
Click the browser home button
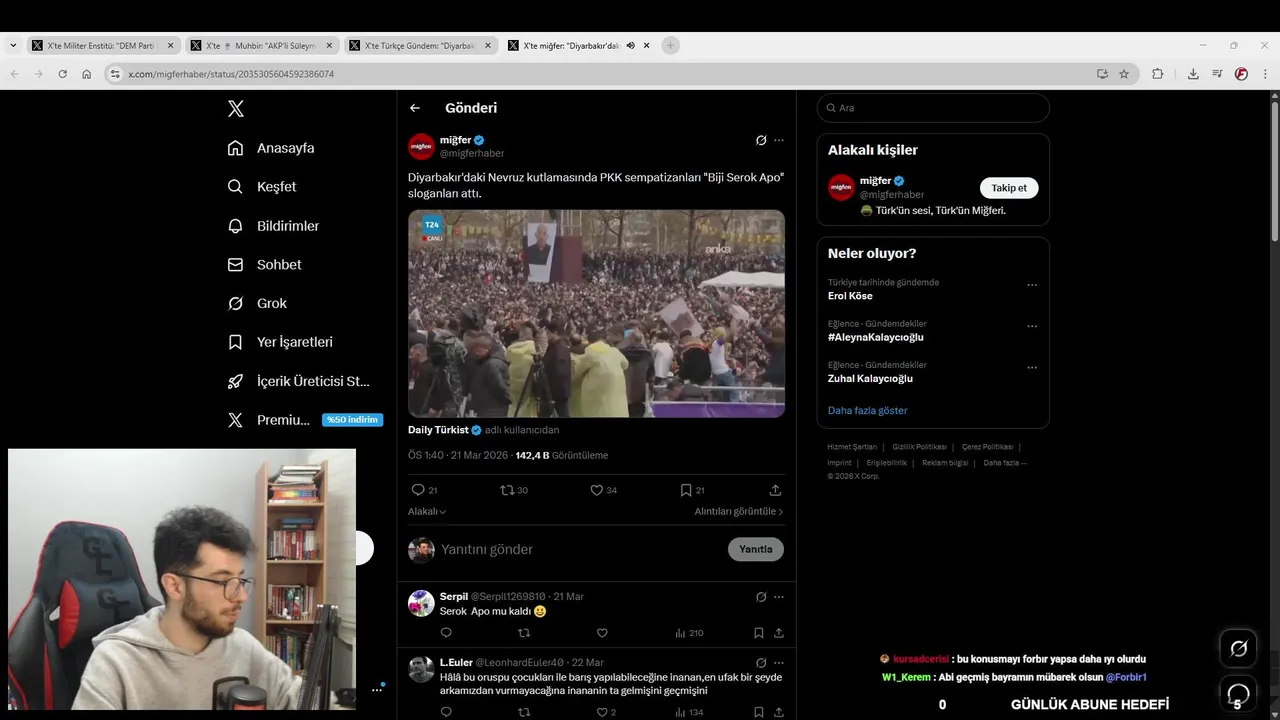click(87, 74)
